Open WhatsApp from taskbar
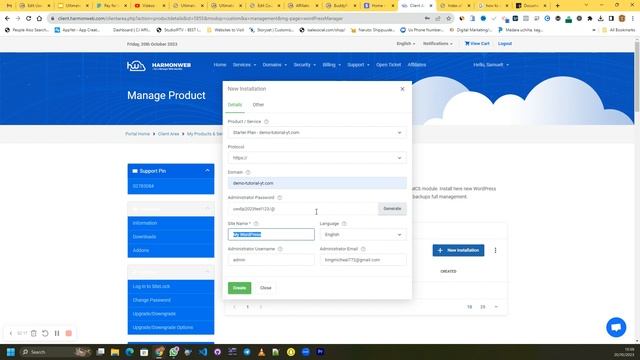 pyautogui.click(x=173, y=352)
